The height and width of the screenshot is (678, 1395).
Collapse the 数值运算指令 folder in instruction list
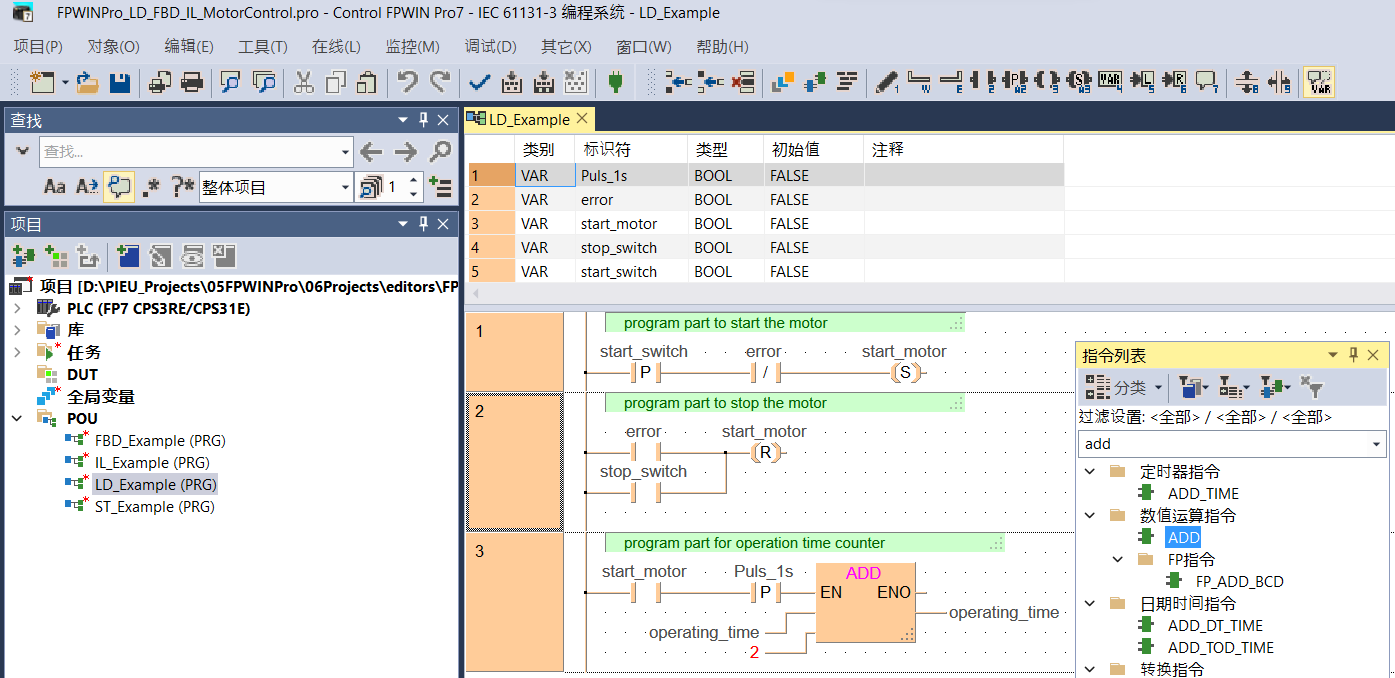(1089, 516)
